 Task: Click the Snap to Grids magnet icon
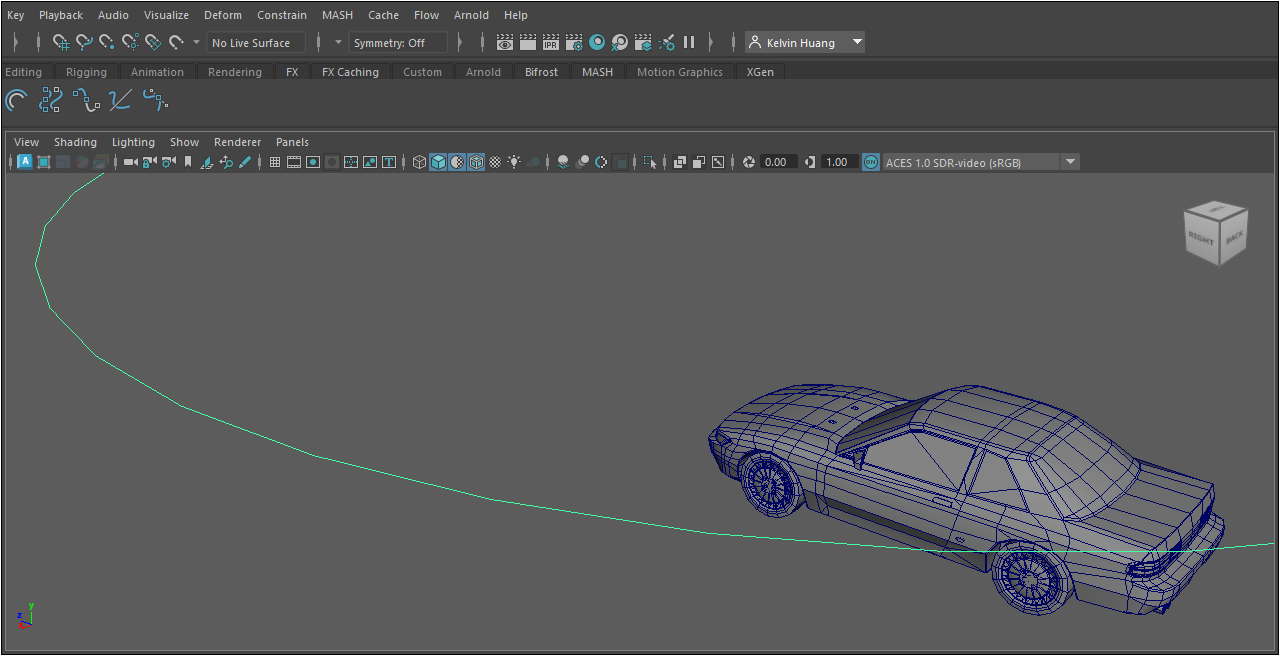[x=61, y=43]
